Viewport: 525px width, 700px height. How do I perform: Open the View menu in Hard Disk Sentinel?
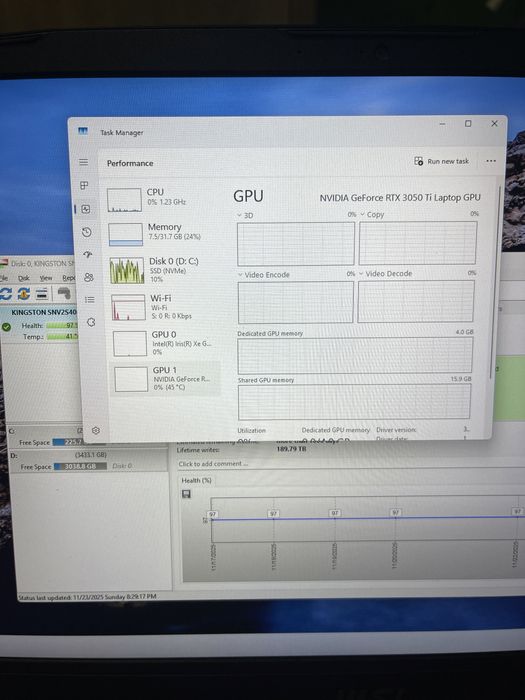pyautogui.click(x=46, y=278)
